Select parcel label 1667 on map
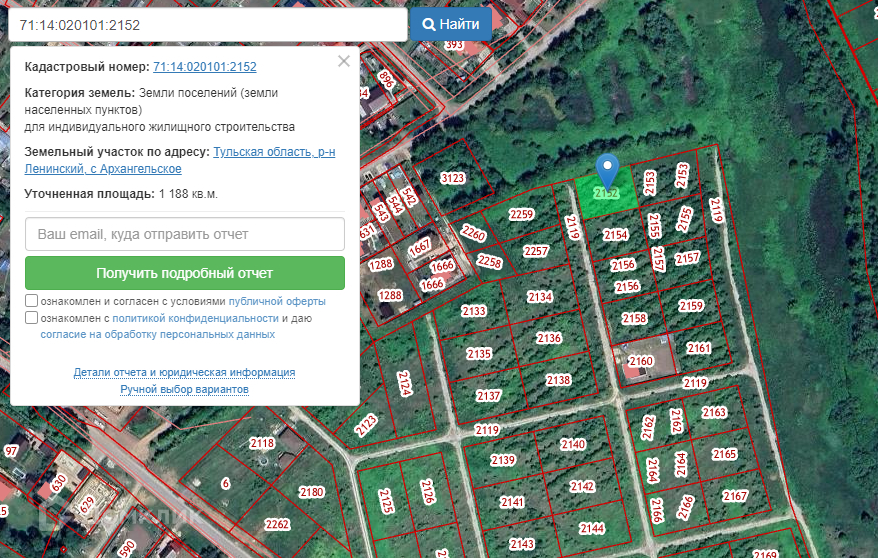878x558 pixels. 419,247
